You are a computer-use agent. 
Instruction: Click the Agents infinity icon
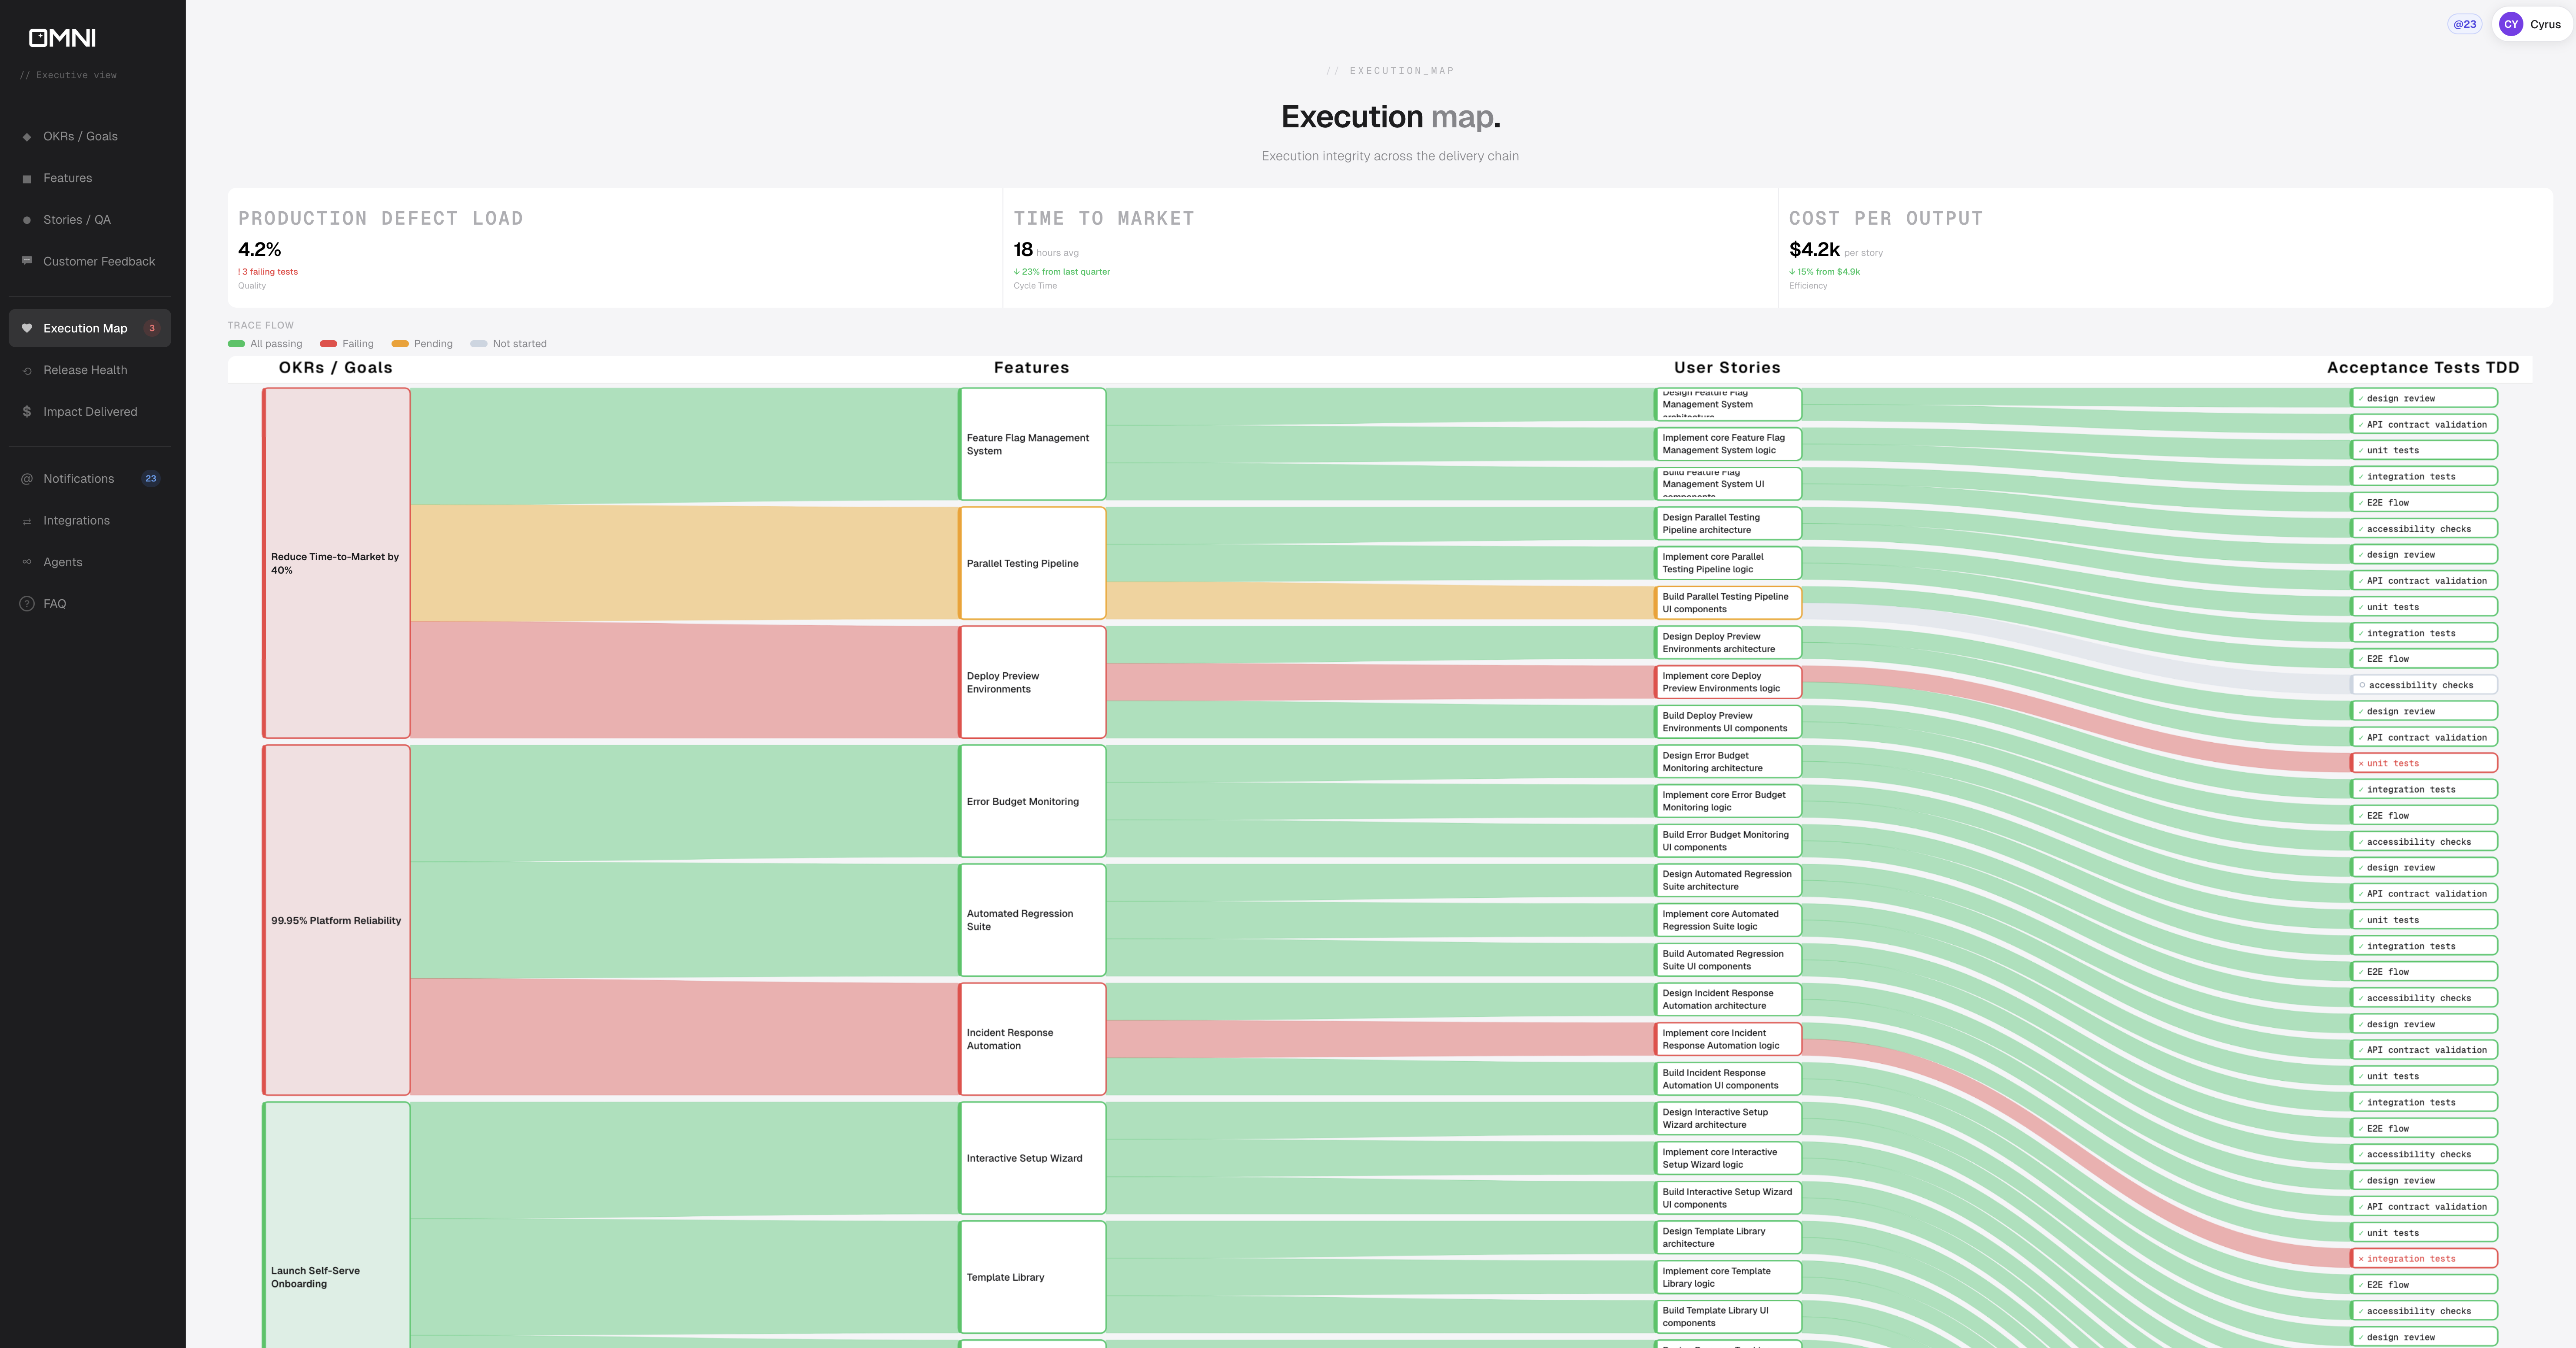click(27, 562)
